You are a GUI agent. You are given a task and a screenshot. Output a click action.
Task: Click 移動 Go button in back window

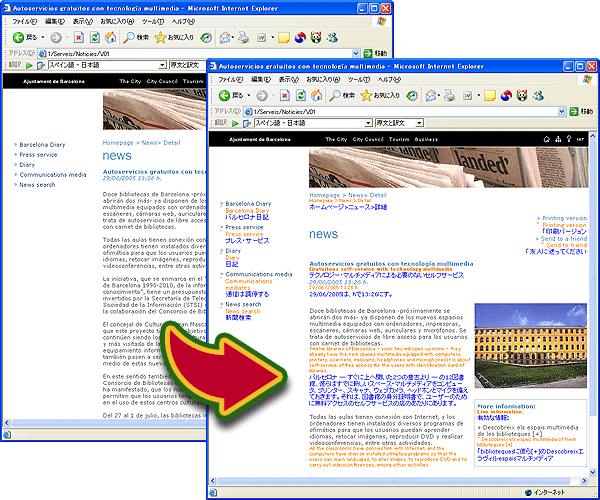375,53
